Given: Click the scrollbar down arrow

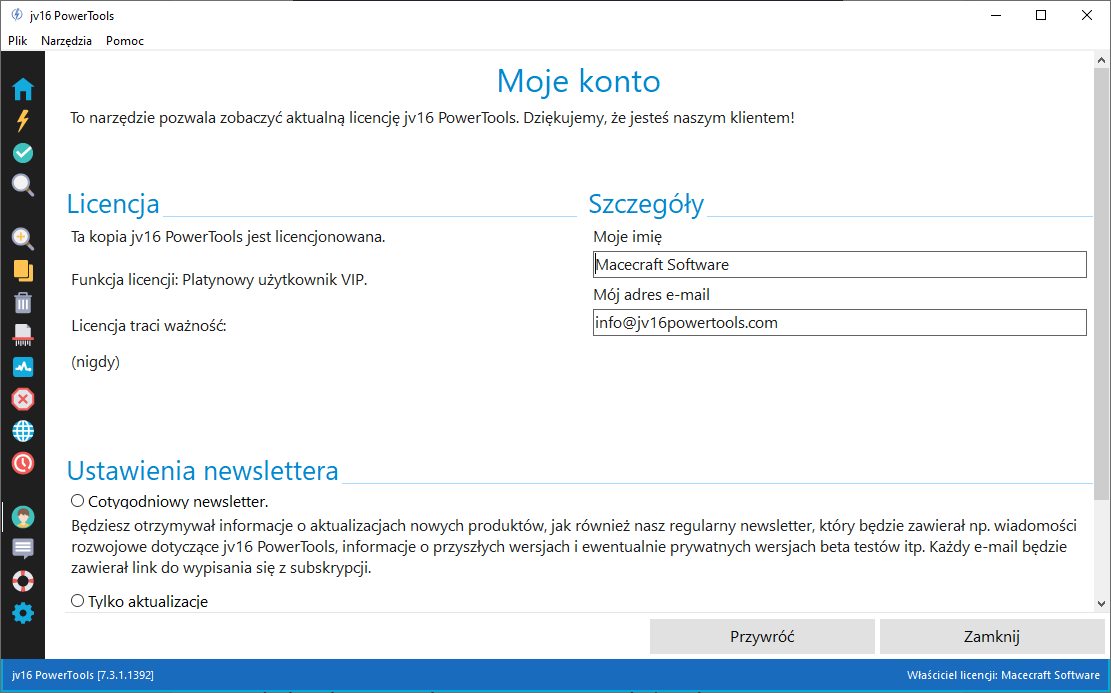Looking at the screenshot, I should point(1101,604).
